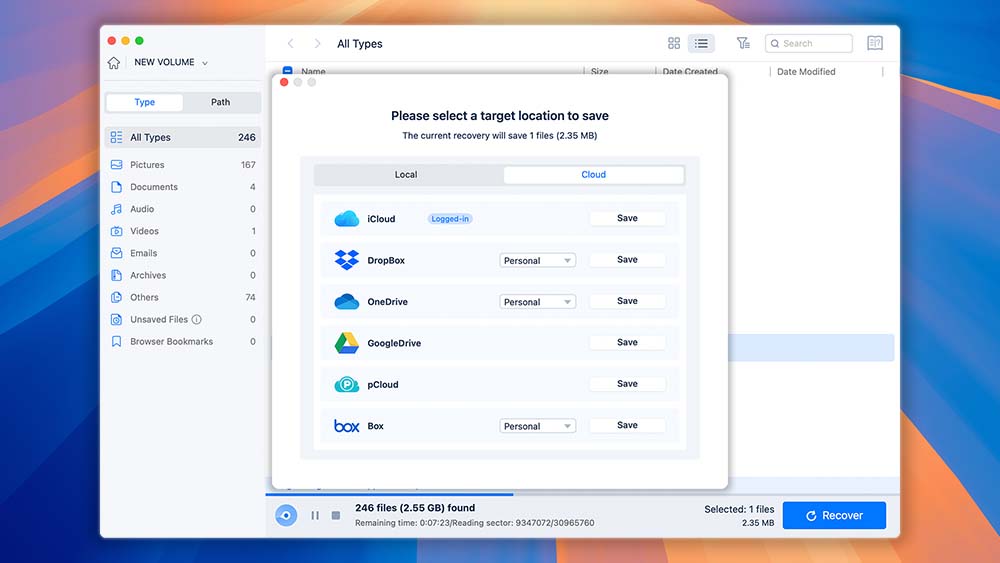Viewport: 1000px width, 563px height.
Task: Open the Audio category
Action: 182,209
